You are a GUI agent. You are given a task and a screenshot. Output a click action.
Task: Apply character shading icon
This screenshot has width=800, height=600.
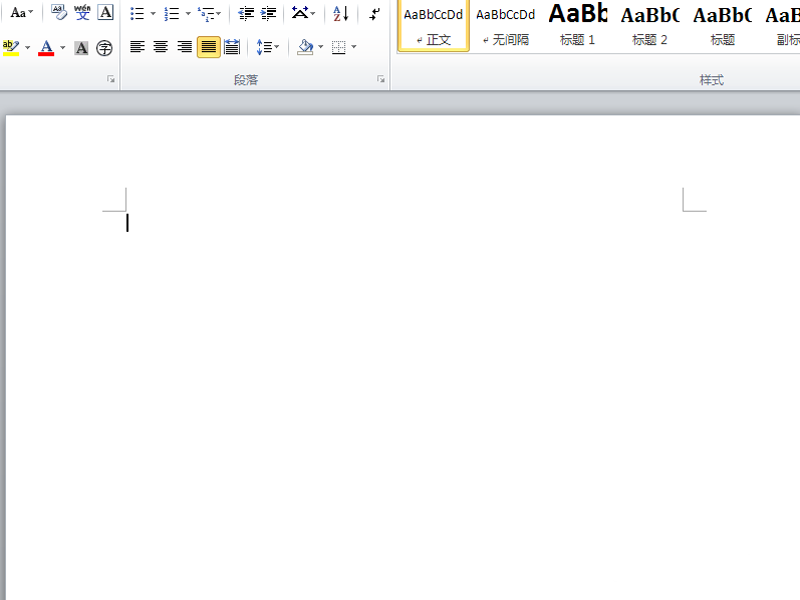tap(81, 48)
